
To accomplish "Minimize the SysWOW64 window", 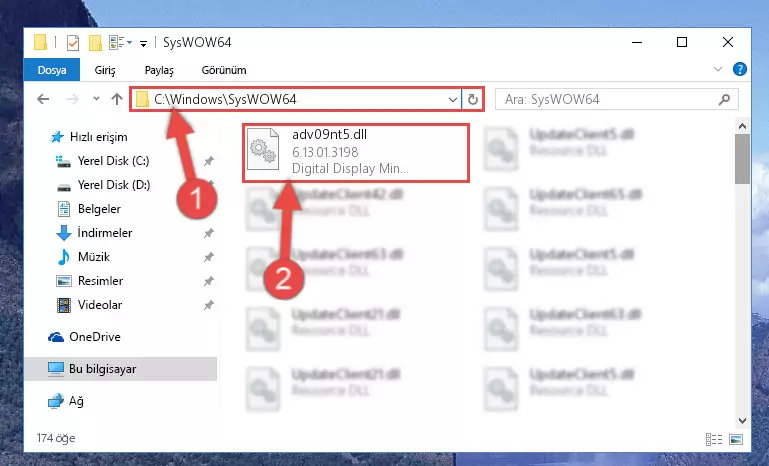I will pyautogui.click(x=637, y=43).
